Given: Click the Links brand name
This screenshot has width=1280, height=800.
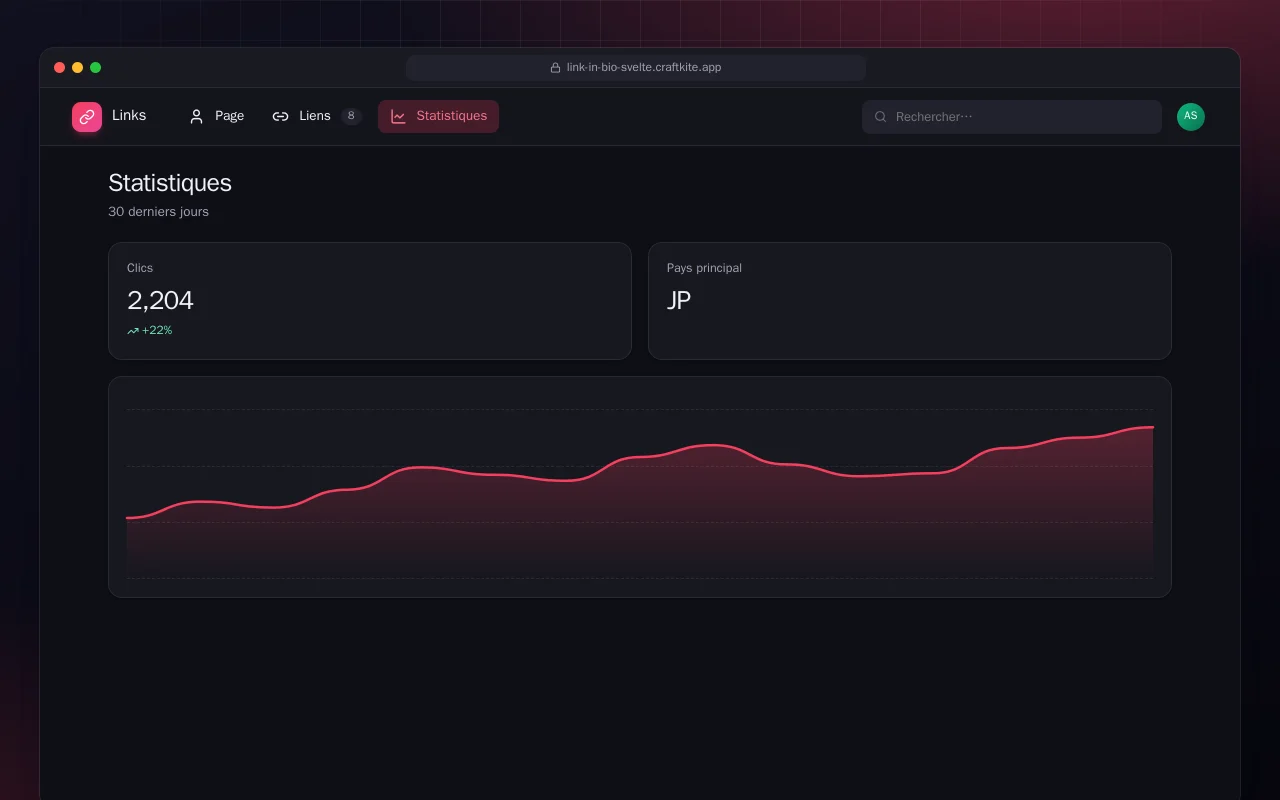Looking at the screenshot, I should pyautogui.click(x=129, y=116).
